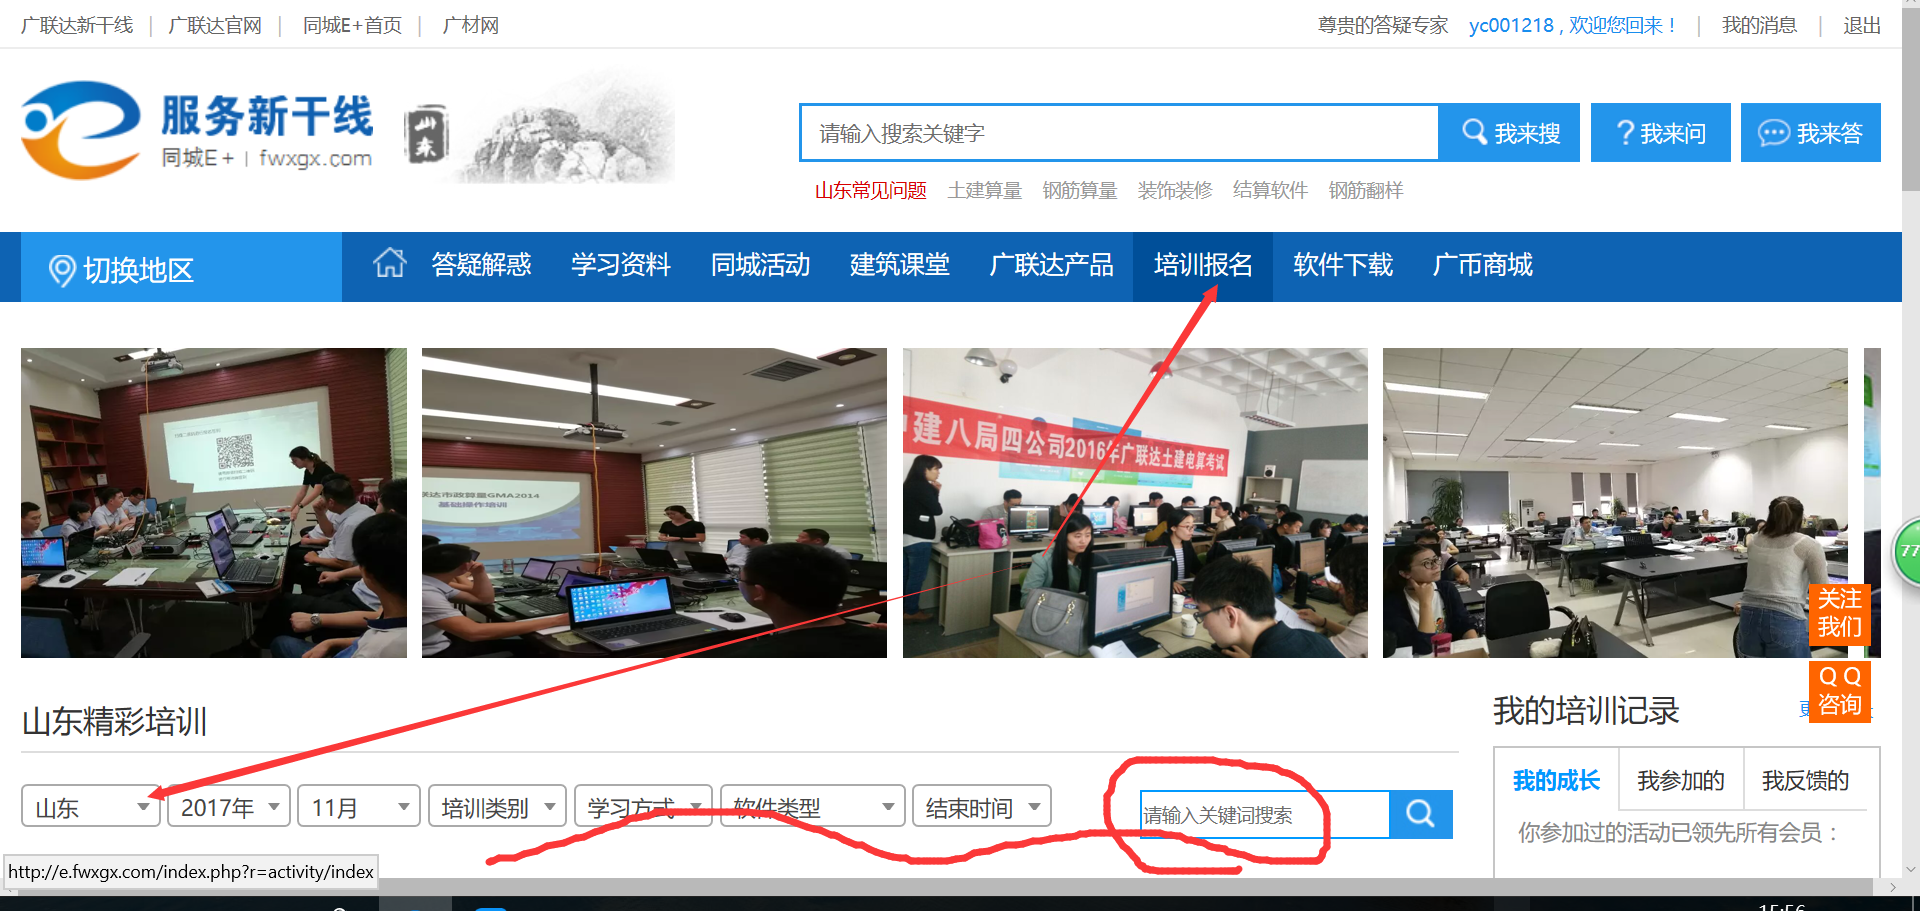Expand the 结束时间 dropdown
Viewport: 1920px width, 911px height.
pos(982,806)
